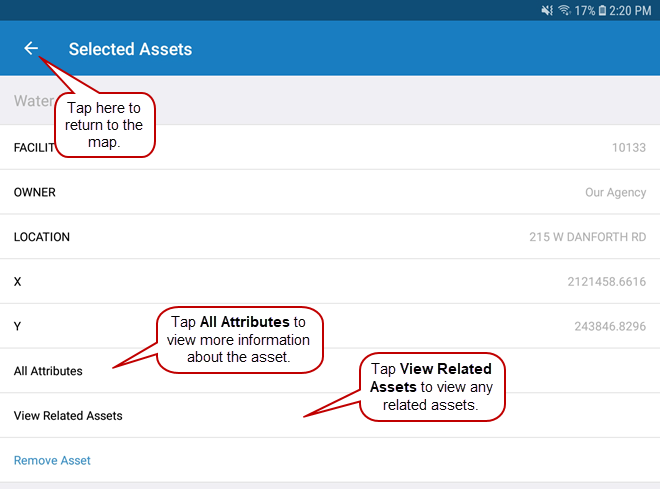The width and height of the screenshot is (660, 489).
Task: Select the Our Agency owner value
Action: coord(615,192)
